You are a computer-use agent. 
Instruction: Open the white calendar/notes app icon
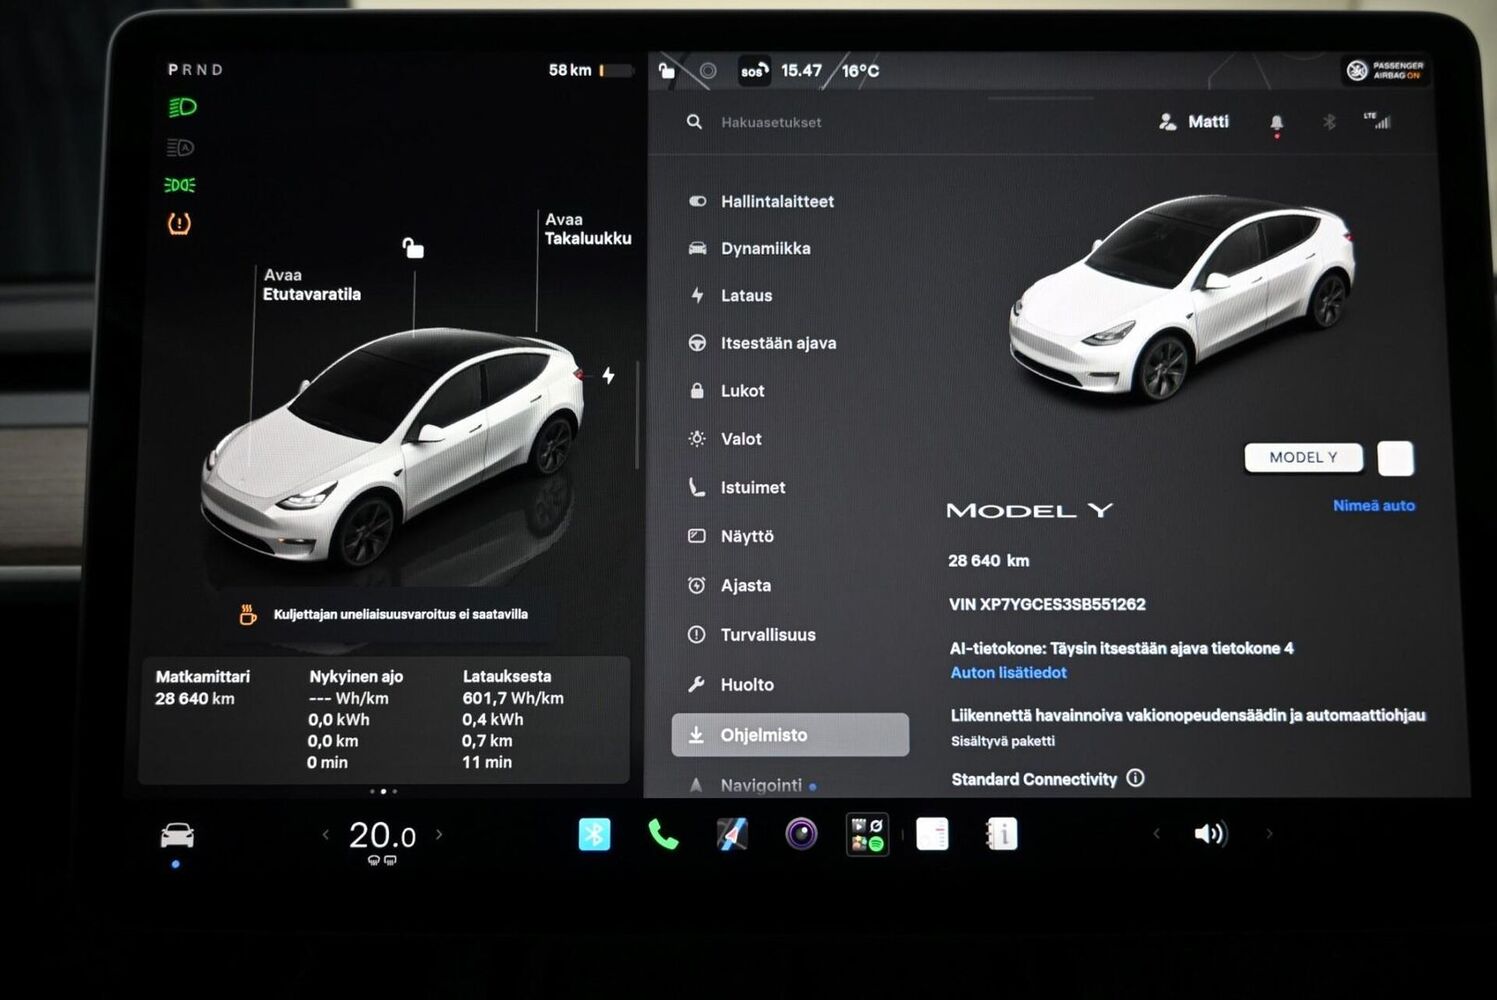coord(932,834)
